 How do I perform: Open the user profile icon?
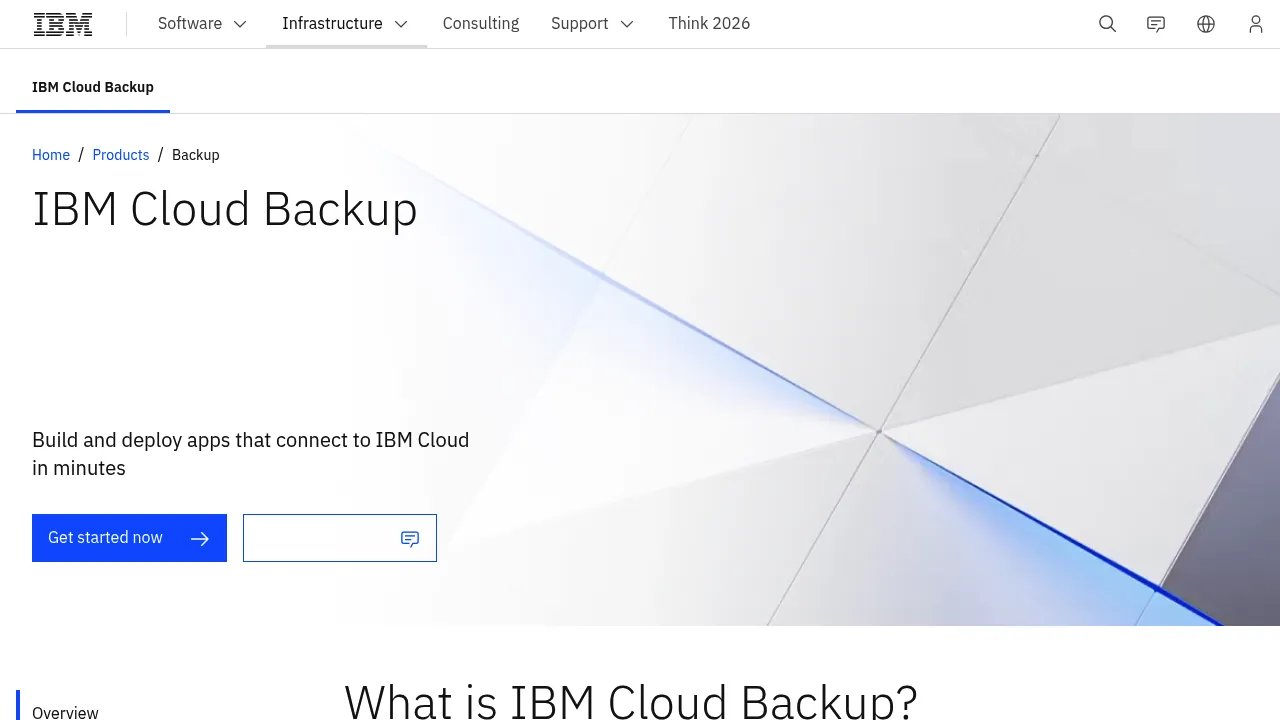(x=1256, y=24)
